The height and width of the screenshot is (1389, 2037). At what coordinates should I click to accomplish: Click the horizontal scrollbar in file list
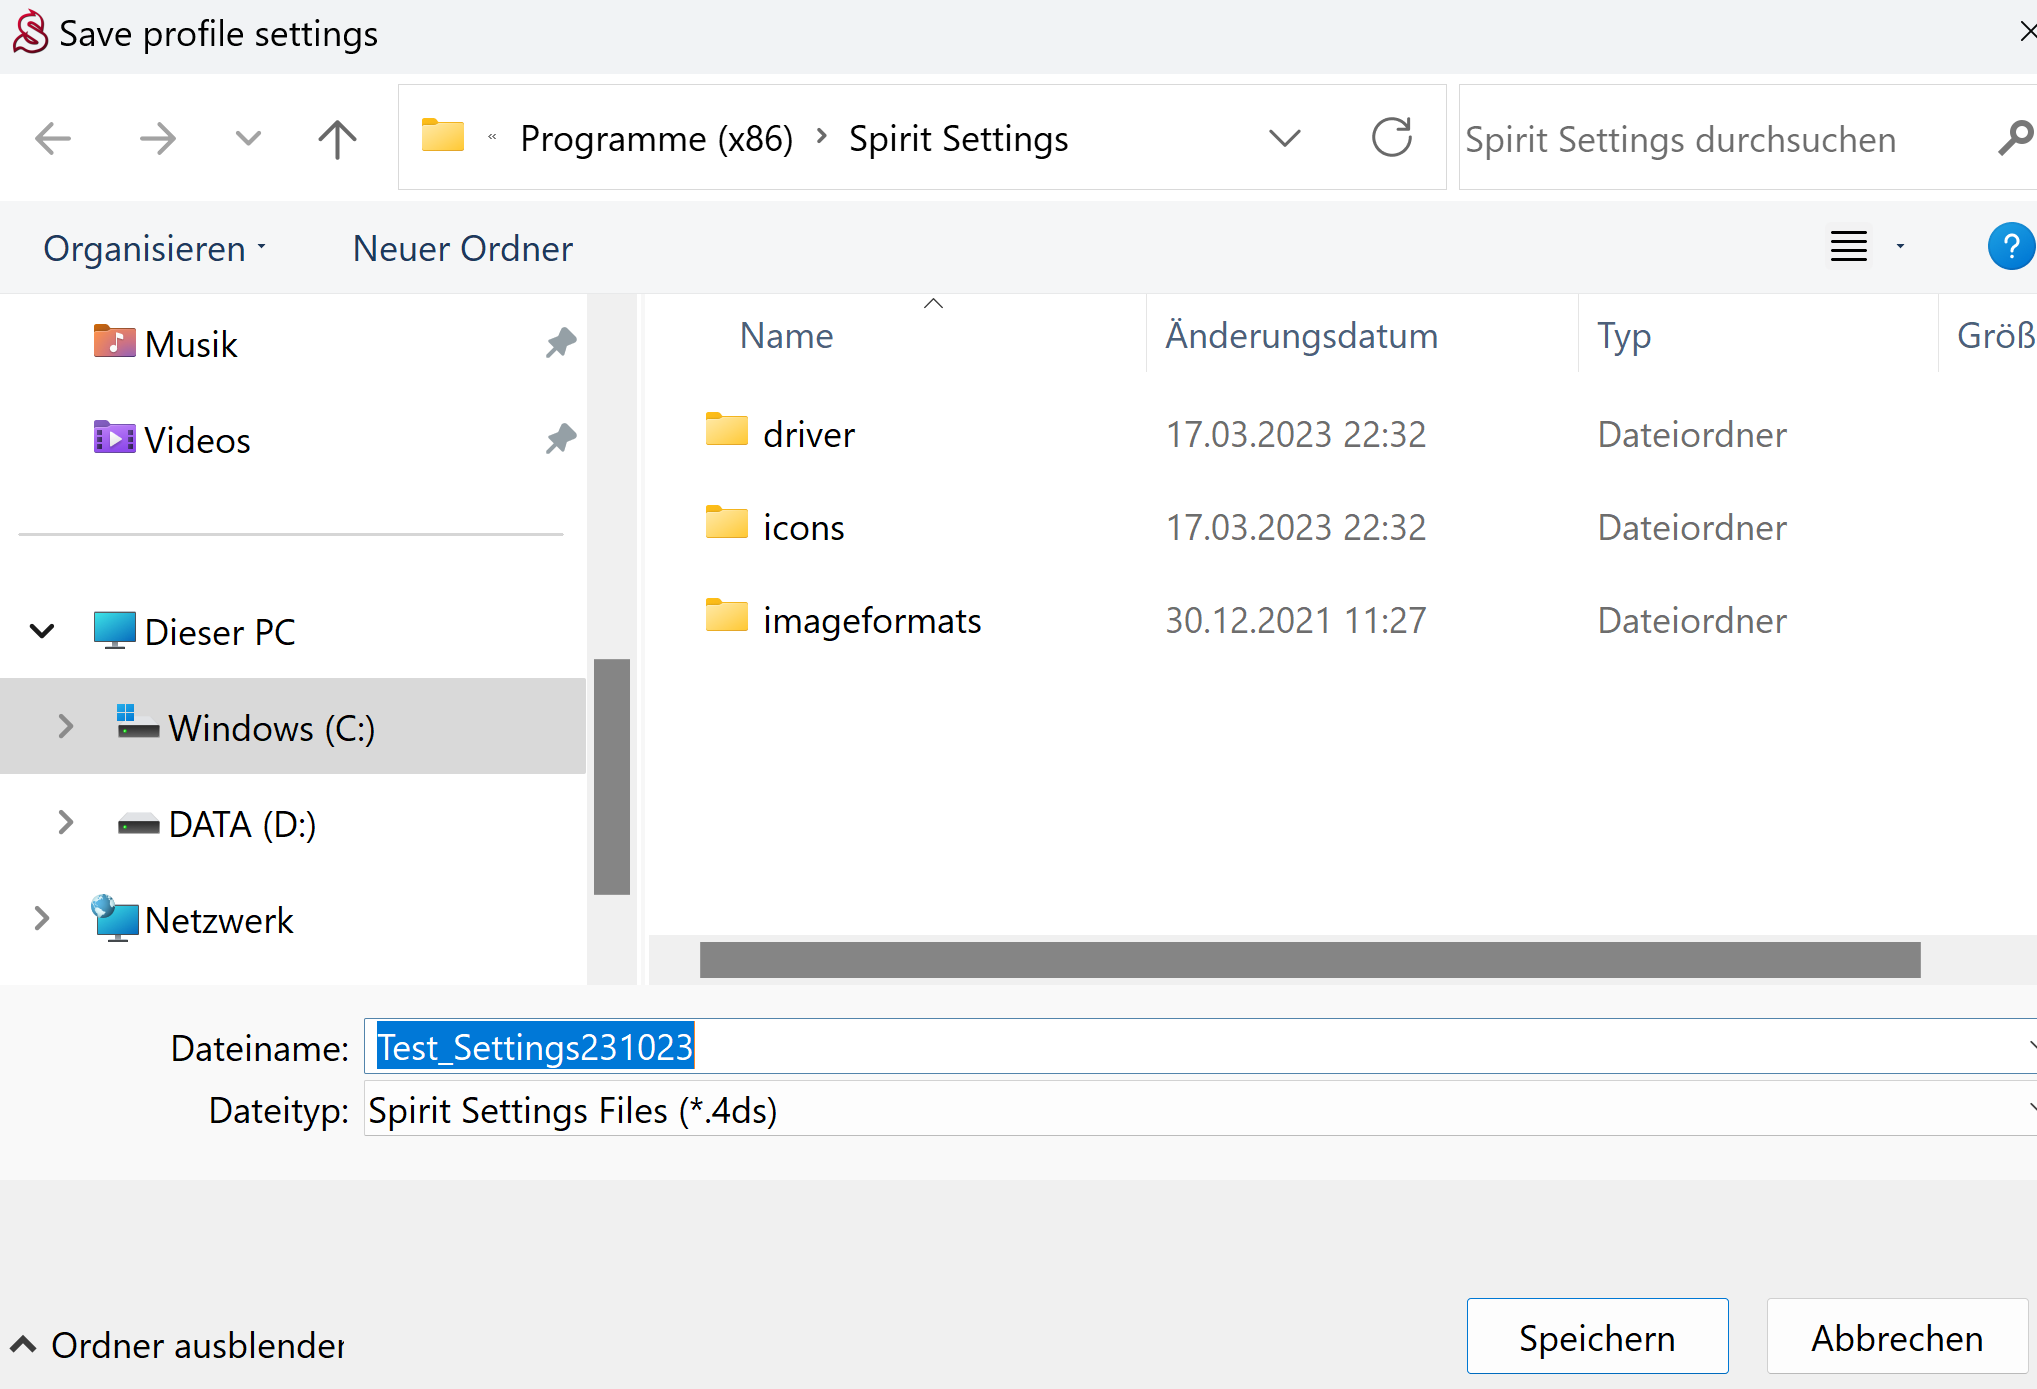[1309, 960]
